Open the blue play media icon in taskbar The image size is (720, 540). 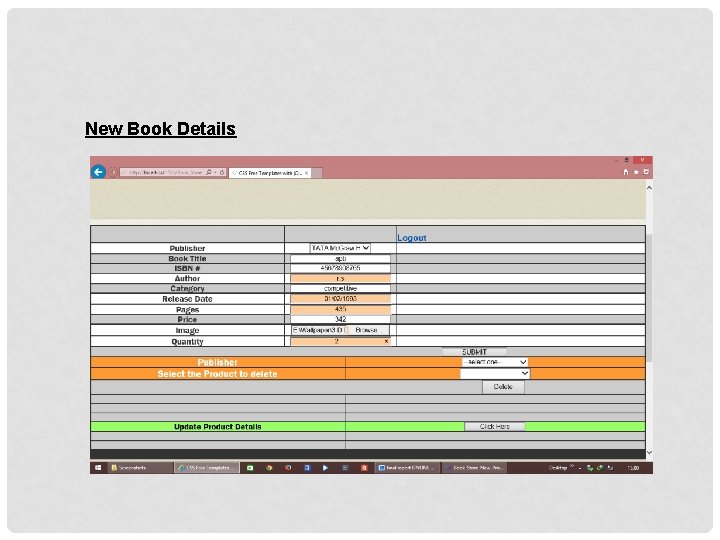pos(326,468)
